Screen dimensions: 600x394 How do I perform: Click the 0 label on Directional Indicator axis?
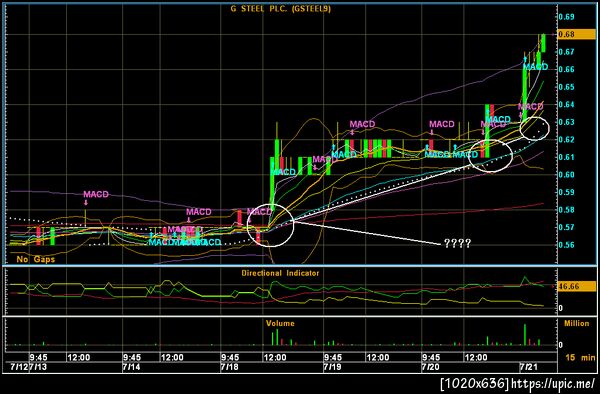click(x=561, y=308)
